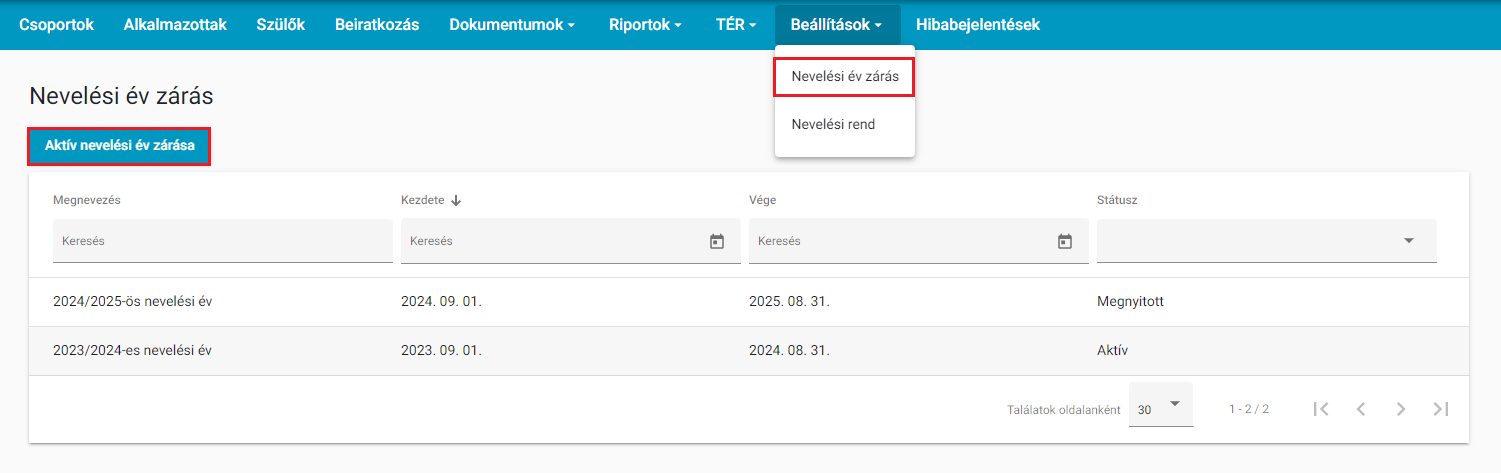Click the Aktív nevelési év zárása button

[119, 147]
